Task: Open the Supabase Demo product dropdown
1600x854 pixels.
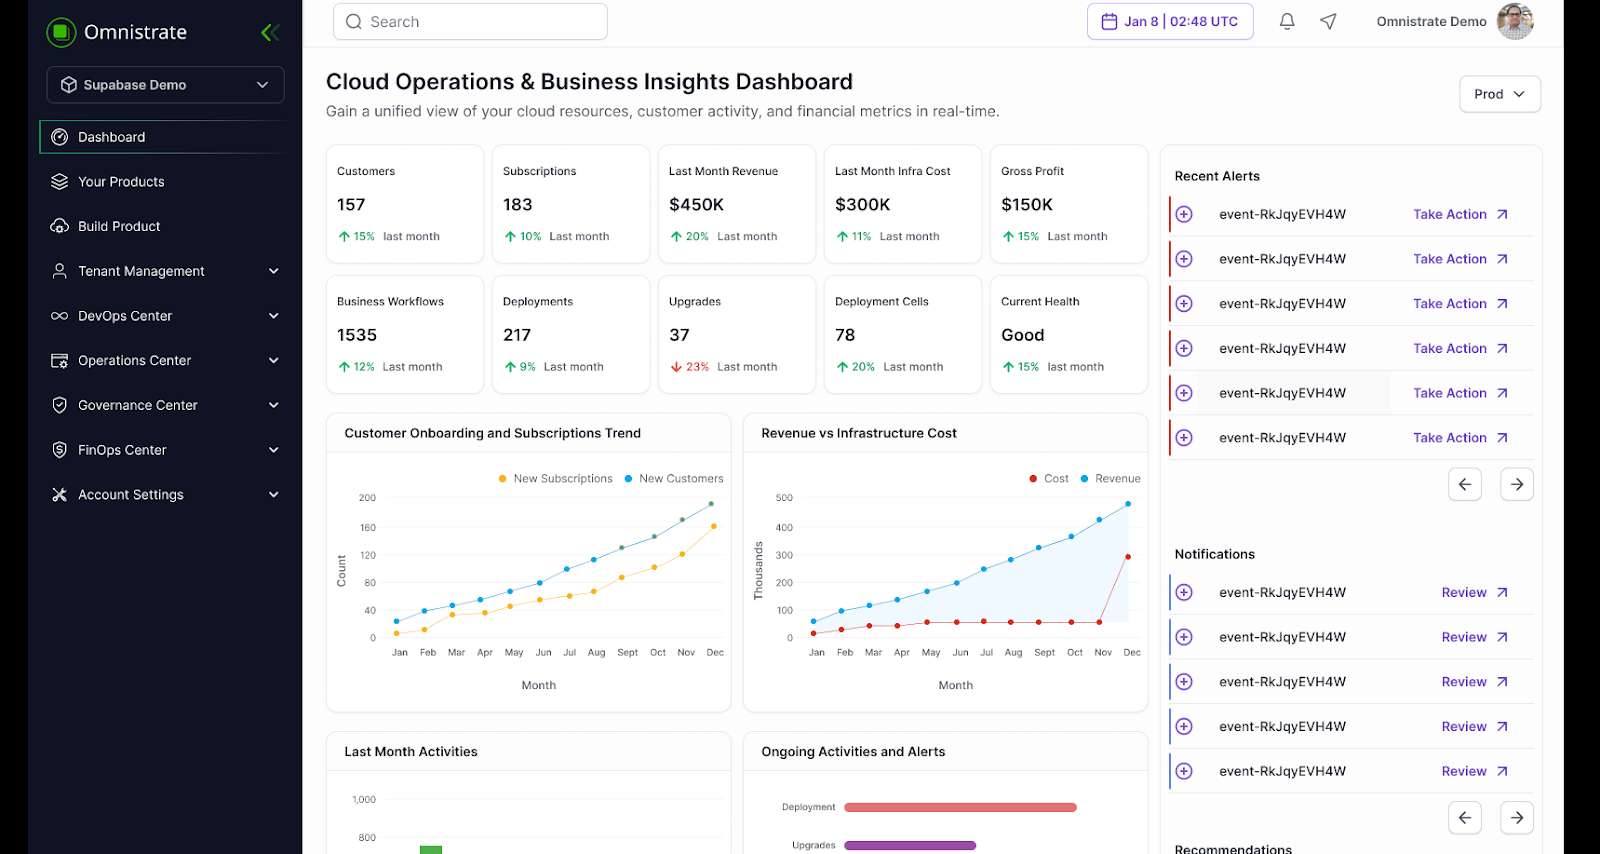Action: (165, 85)
